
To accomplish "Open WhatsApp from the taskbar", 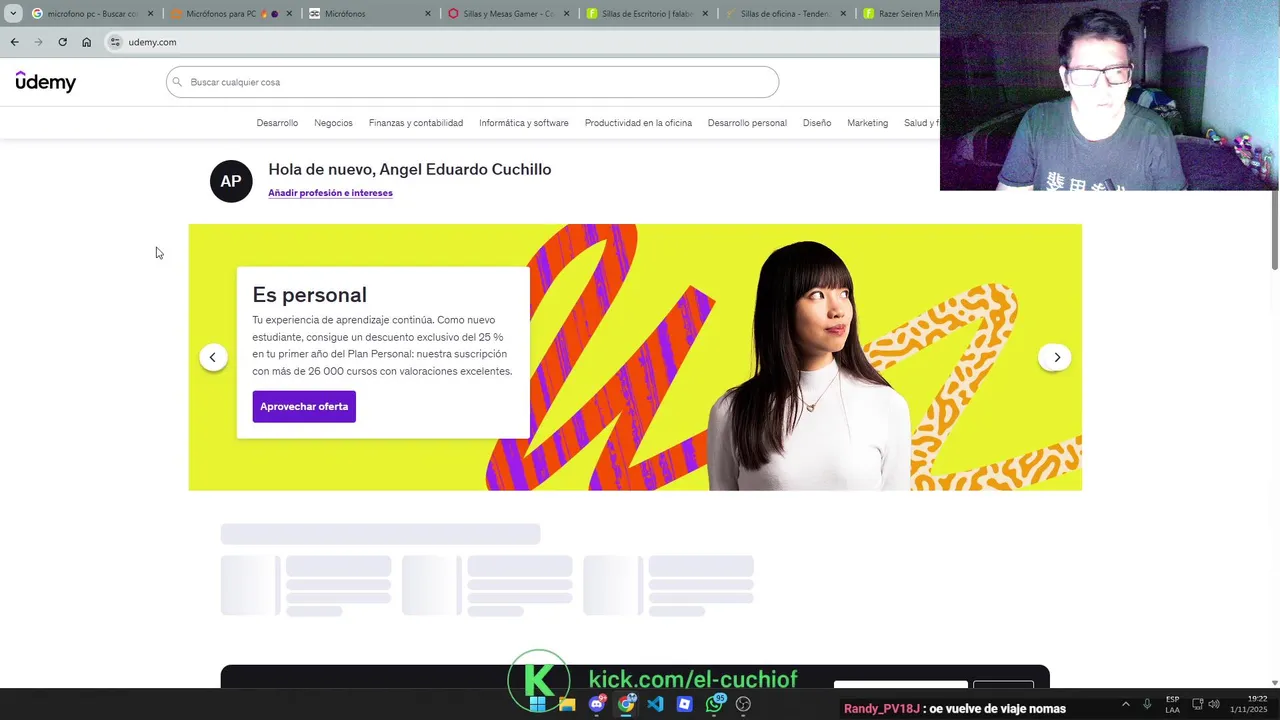I will click(714, 704).
